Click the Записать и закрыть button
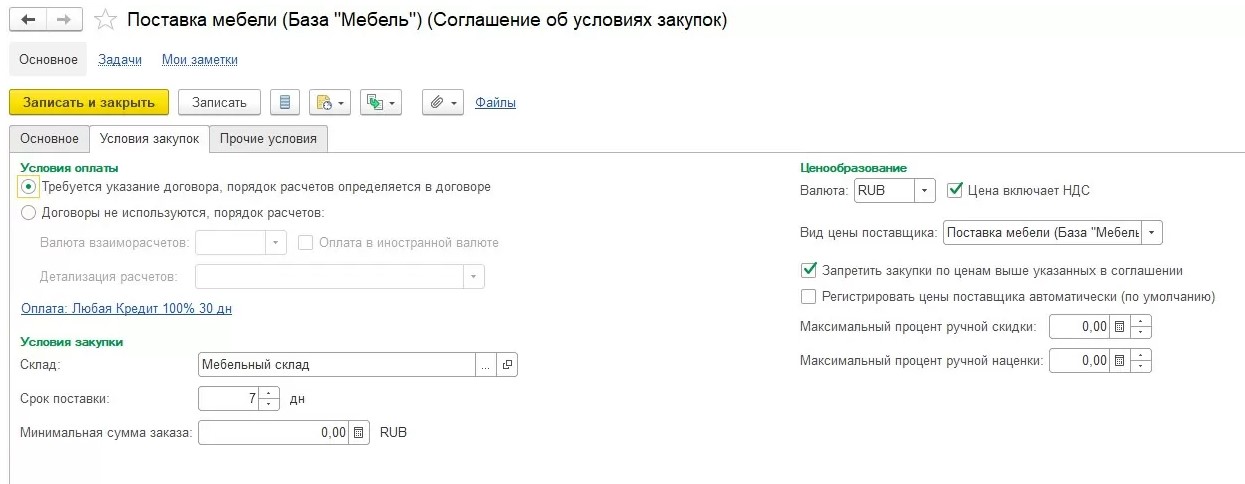1245x484 pixels. tap(89, 102)
